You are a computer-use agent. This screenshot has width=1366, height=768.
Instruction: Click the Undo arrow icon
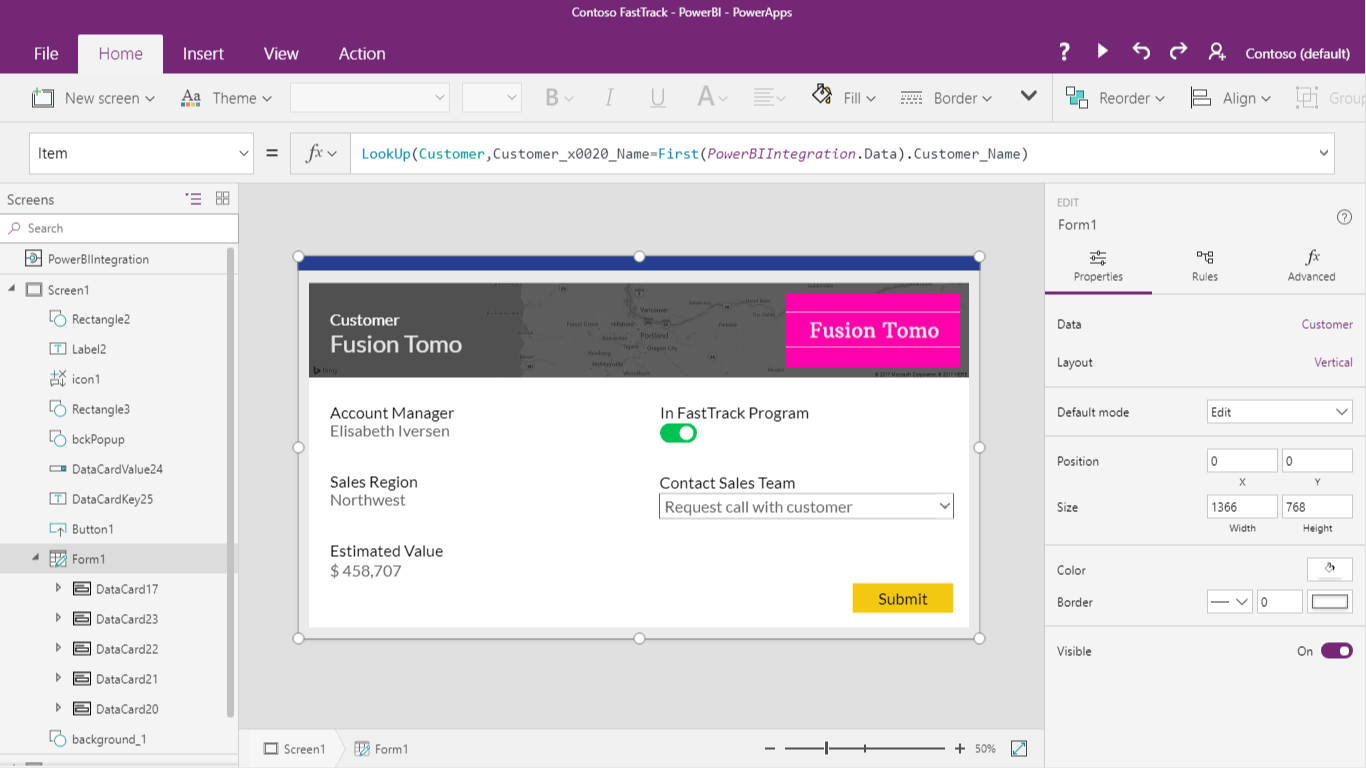pyautogui.click(x=1141, y=51)
